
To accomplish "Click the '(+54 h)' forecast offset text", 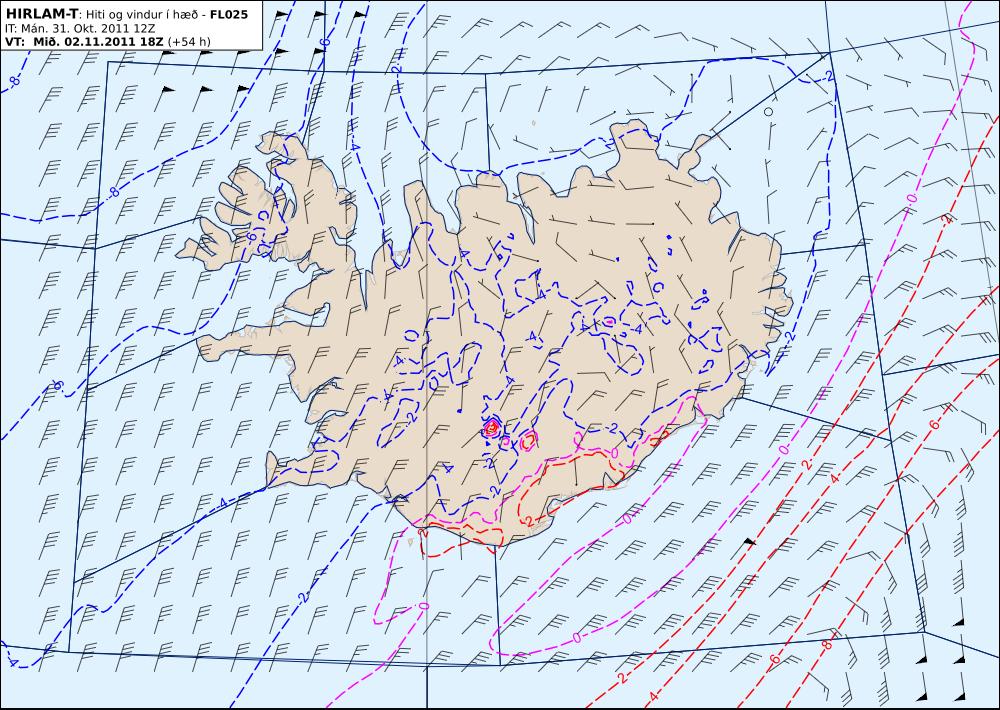I will pos(189,42).
